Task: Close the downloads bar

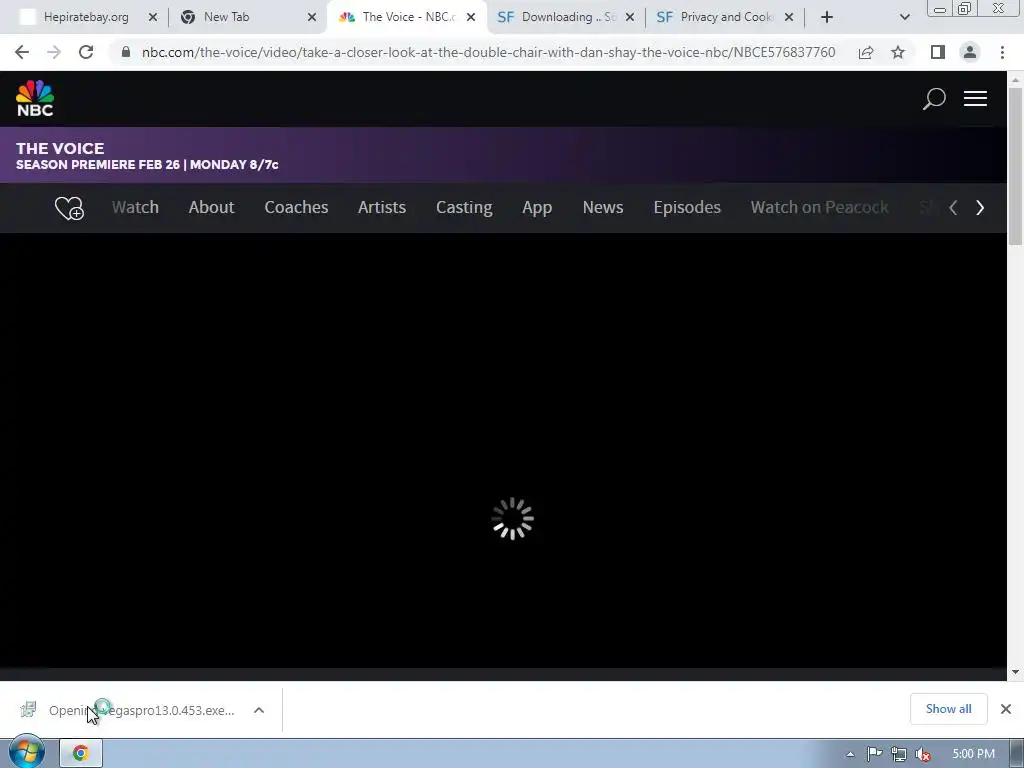Action: [1006, 709]
